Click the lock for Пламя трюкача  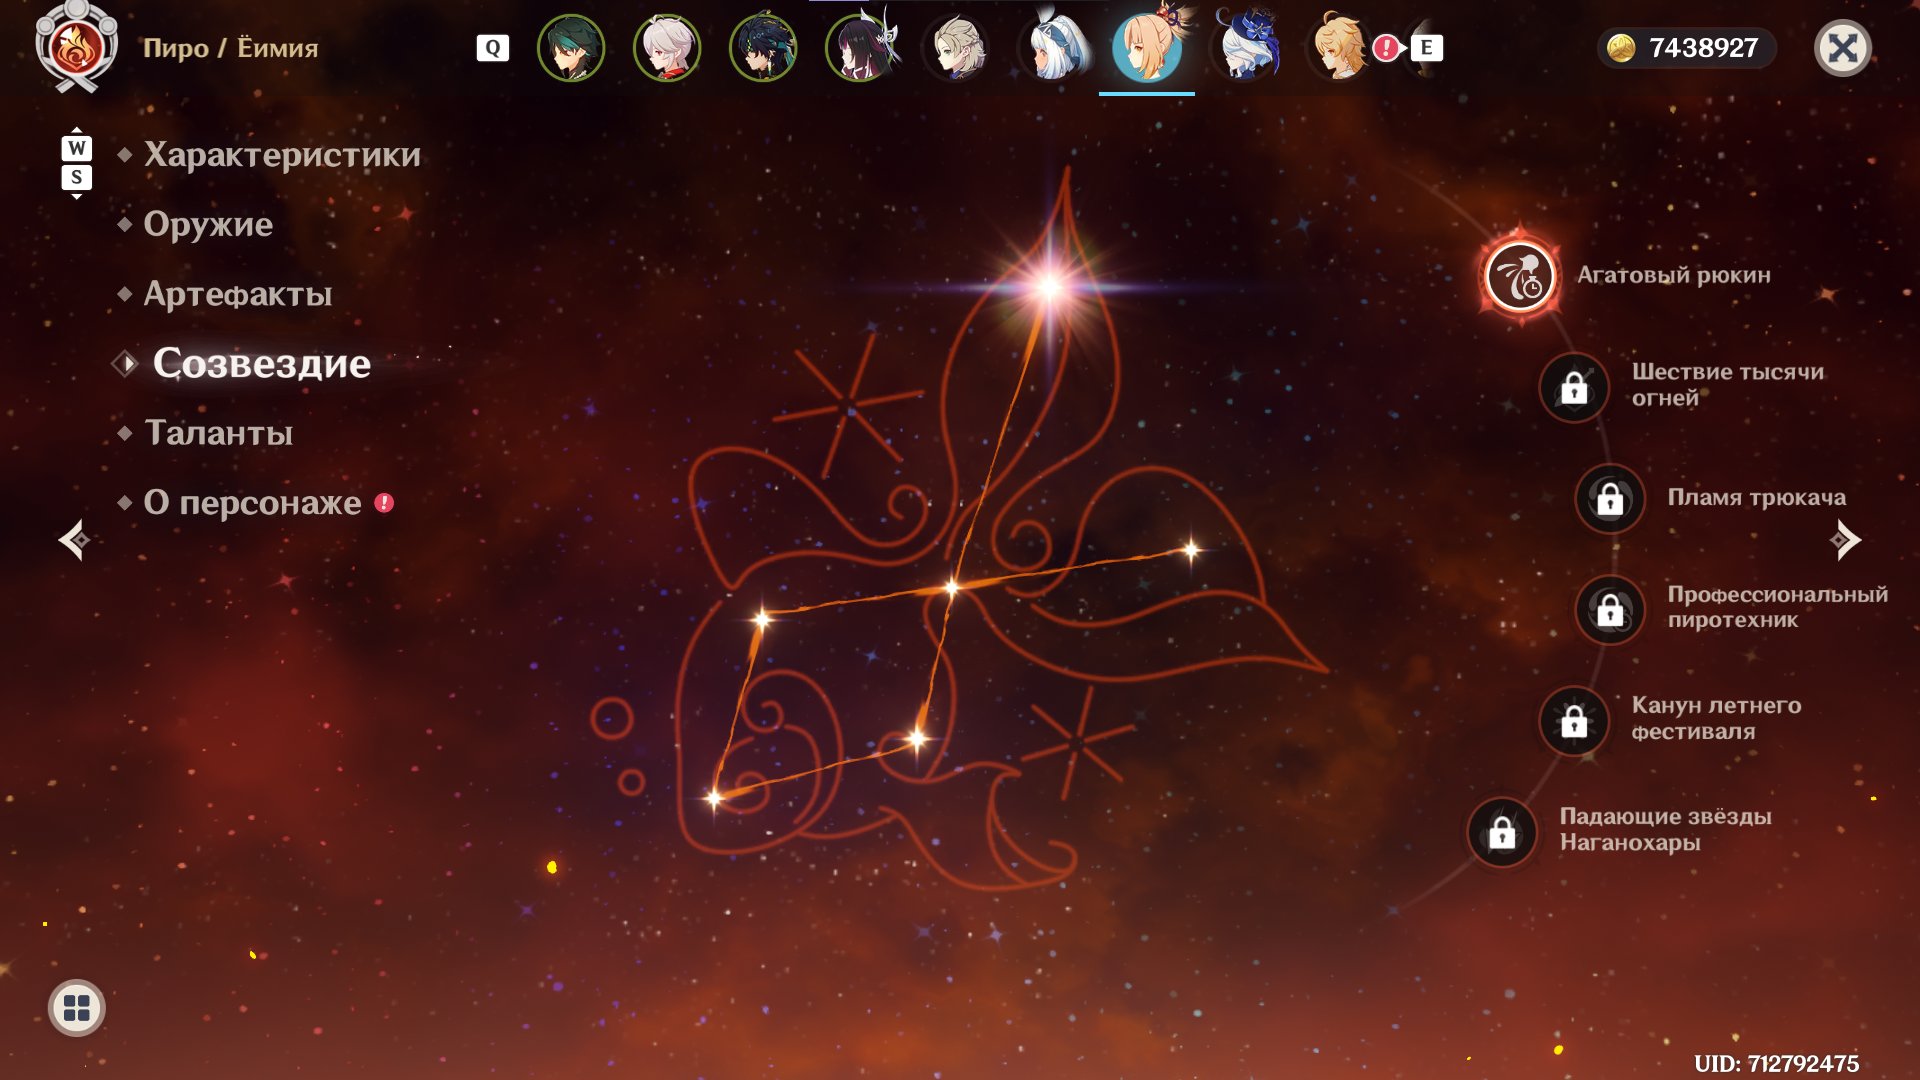(x=1610, y=498)
